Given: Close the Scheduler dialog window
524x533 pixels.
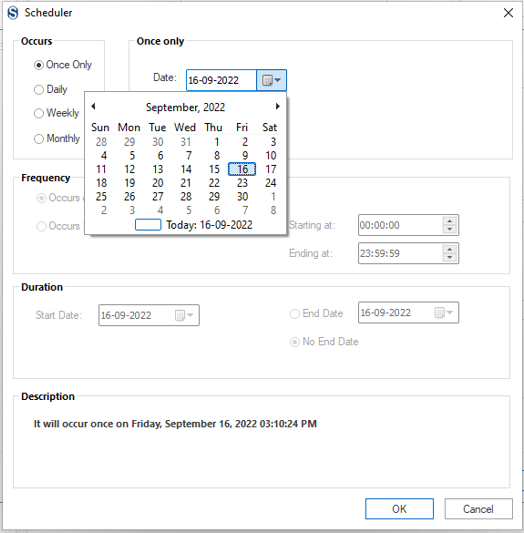Looking at the screenshot, I should pyautogui.click(x=508, y=13).
